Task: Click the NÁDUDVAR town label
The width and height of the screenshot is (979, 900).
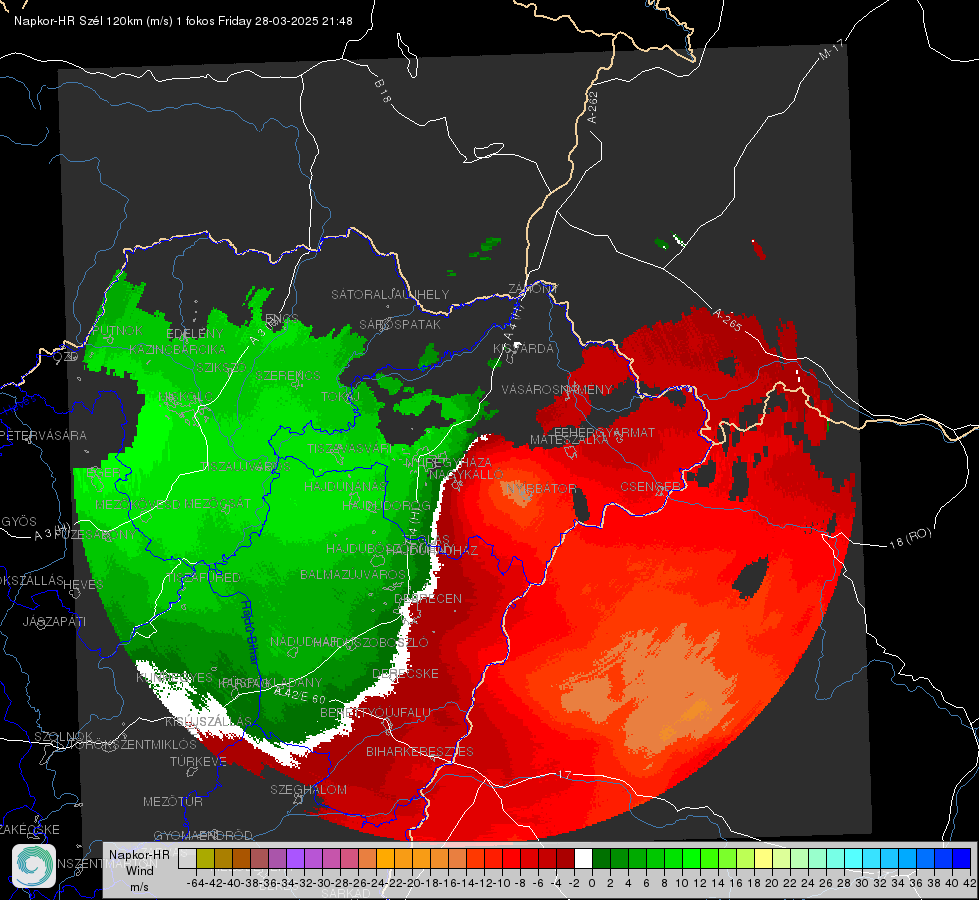Action: tap(304, 641)
